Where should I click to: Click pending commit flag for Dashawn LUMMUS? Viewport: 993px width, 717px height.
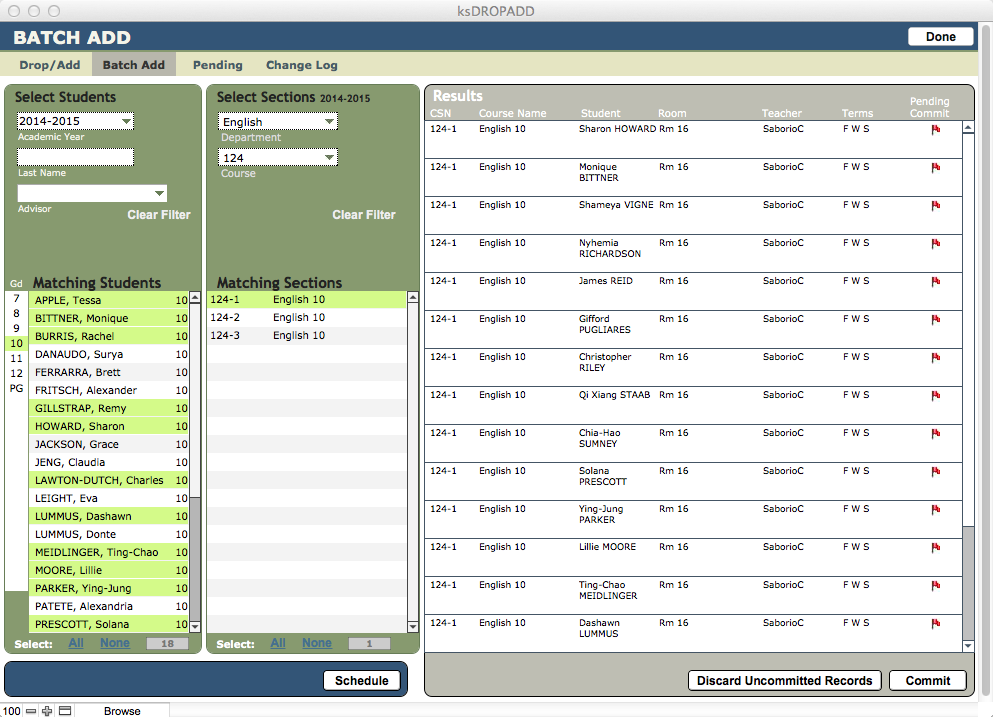coord(936,624)
